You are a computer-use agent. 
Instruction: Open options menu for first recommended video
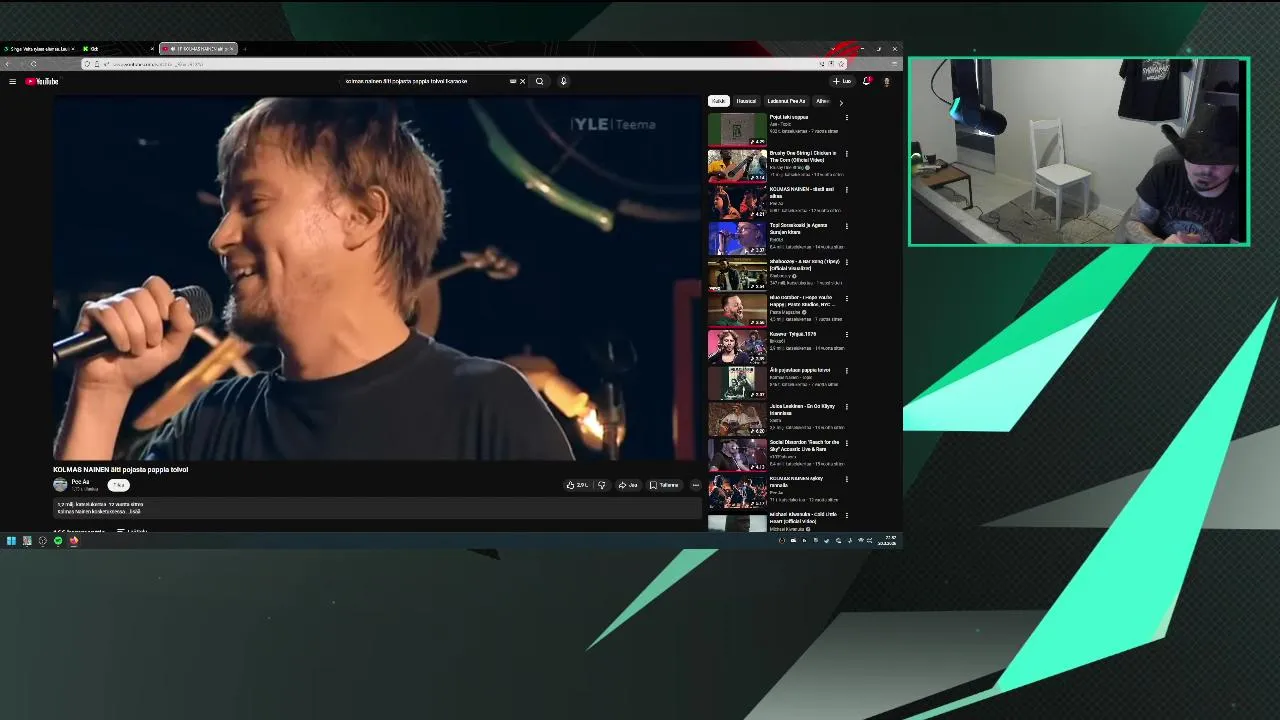[x=846, y=118]
